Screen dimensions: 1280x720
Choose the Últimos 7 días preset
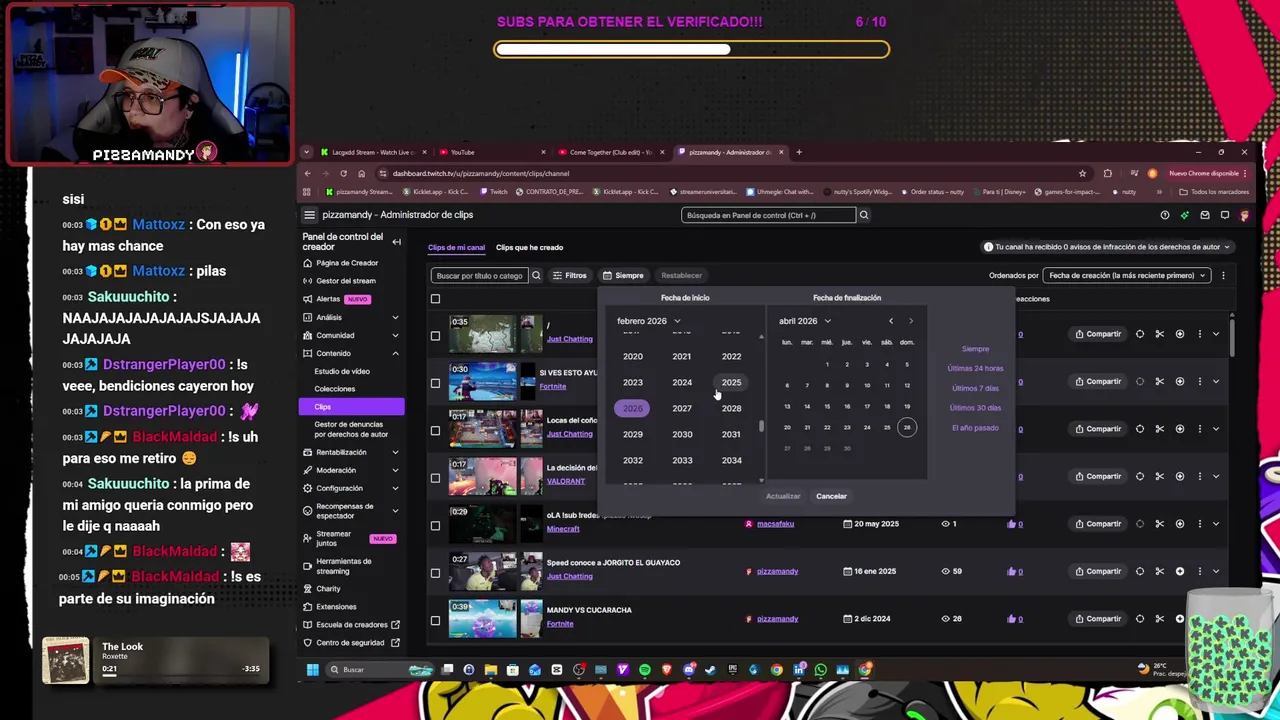click(x=975, y=388)
